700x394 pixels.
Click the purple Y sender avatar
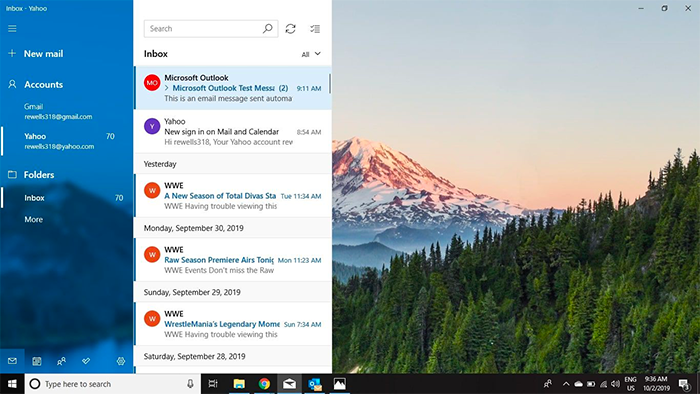coord(152,126)
